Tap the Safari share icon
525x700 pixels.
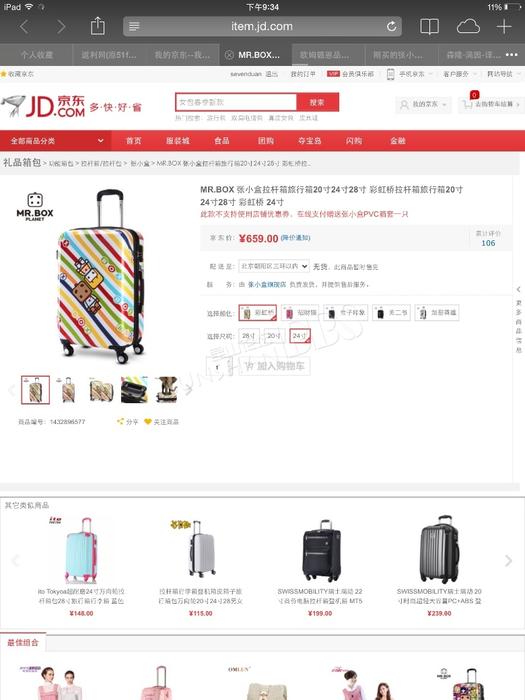tap(97, 26)
